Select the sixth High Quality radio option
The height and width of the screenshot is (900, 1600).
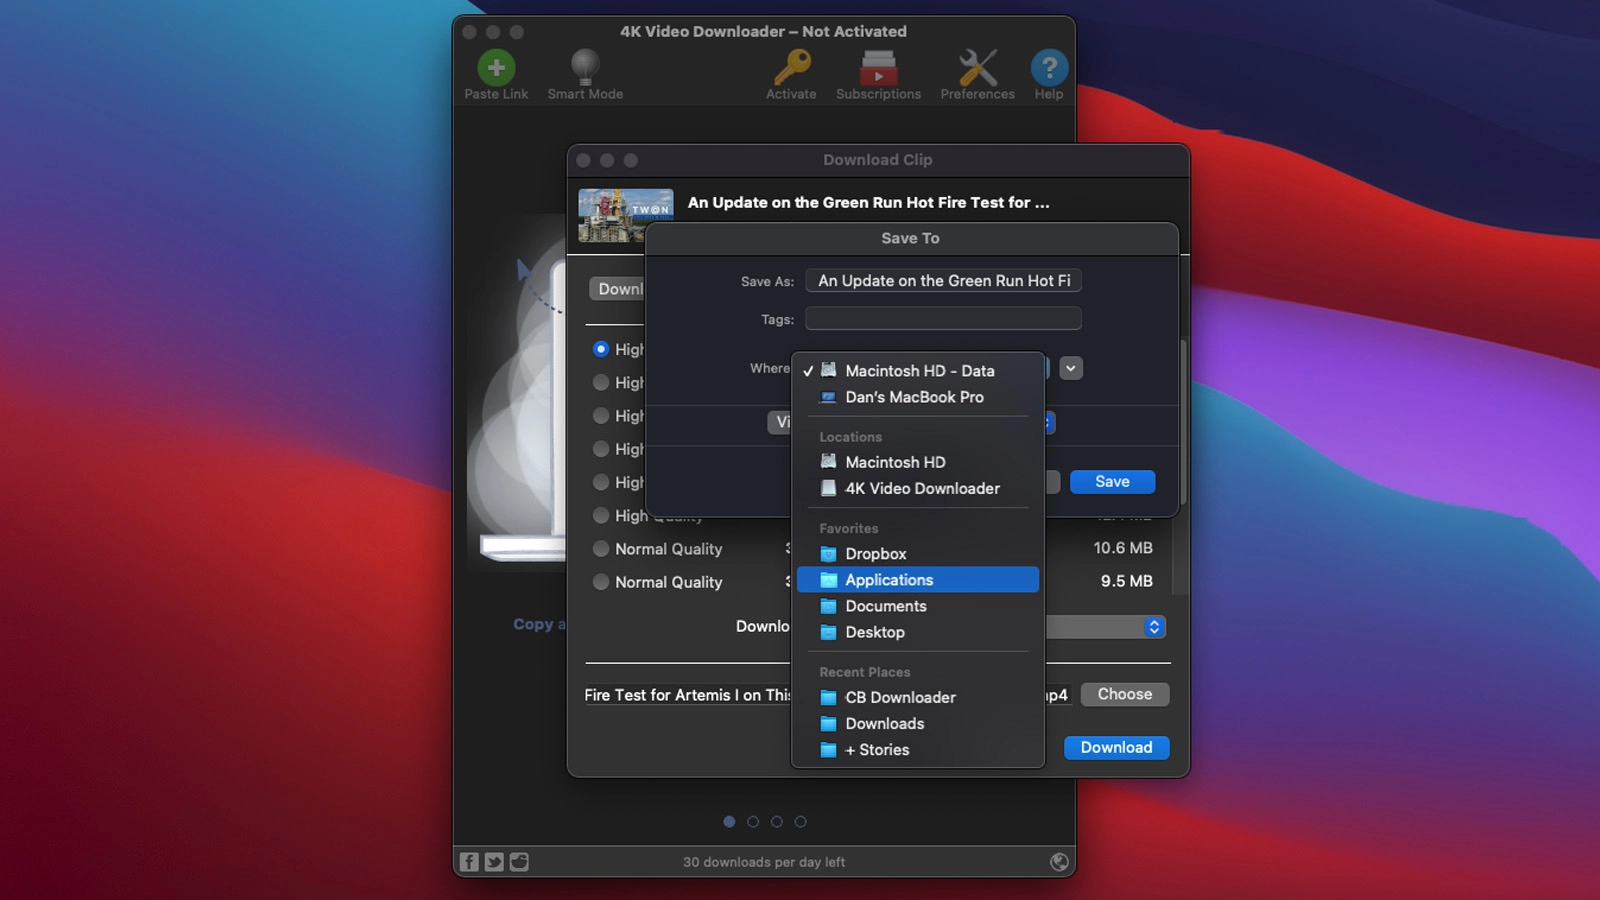[601, 515]
